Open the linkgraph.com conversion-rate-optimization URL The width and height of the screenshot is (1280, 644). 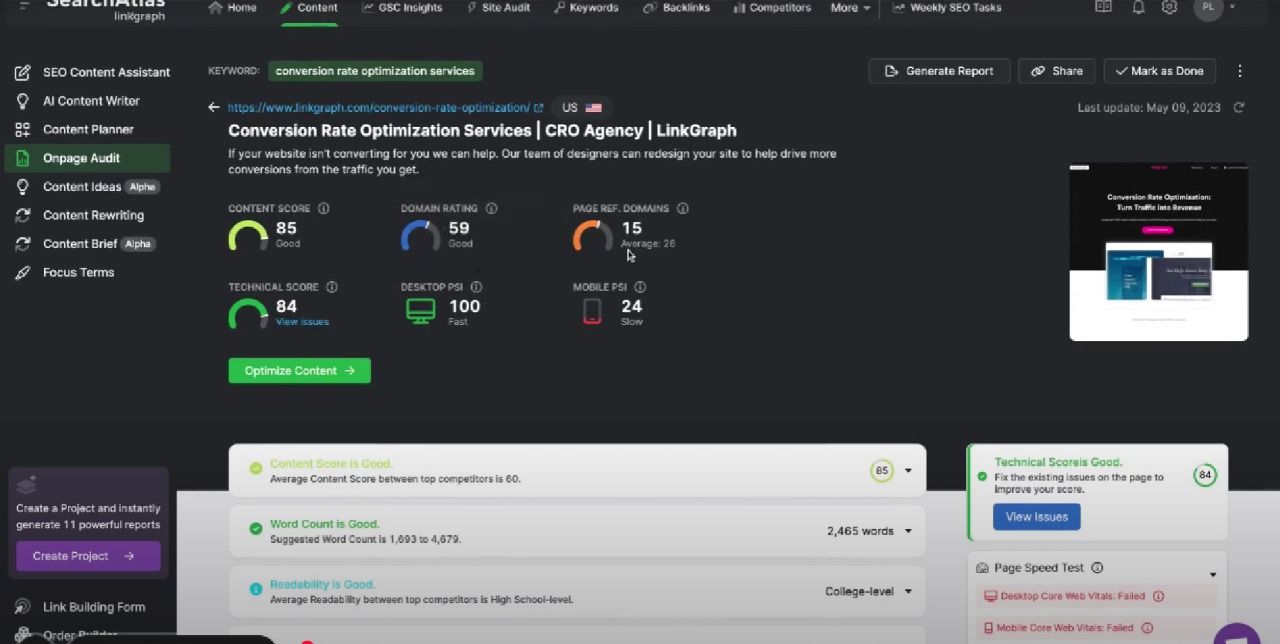coord(379,107)
